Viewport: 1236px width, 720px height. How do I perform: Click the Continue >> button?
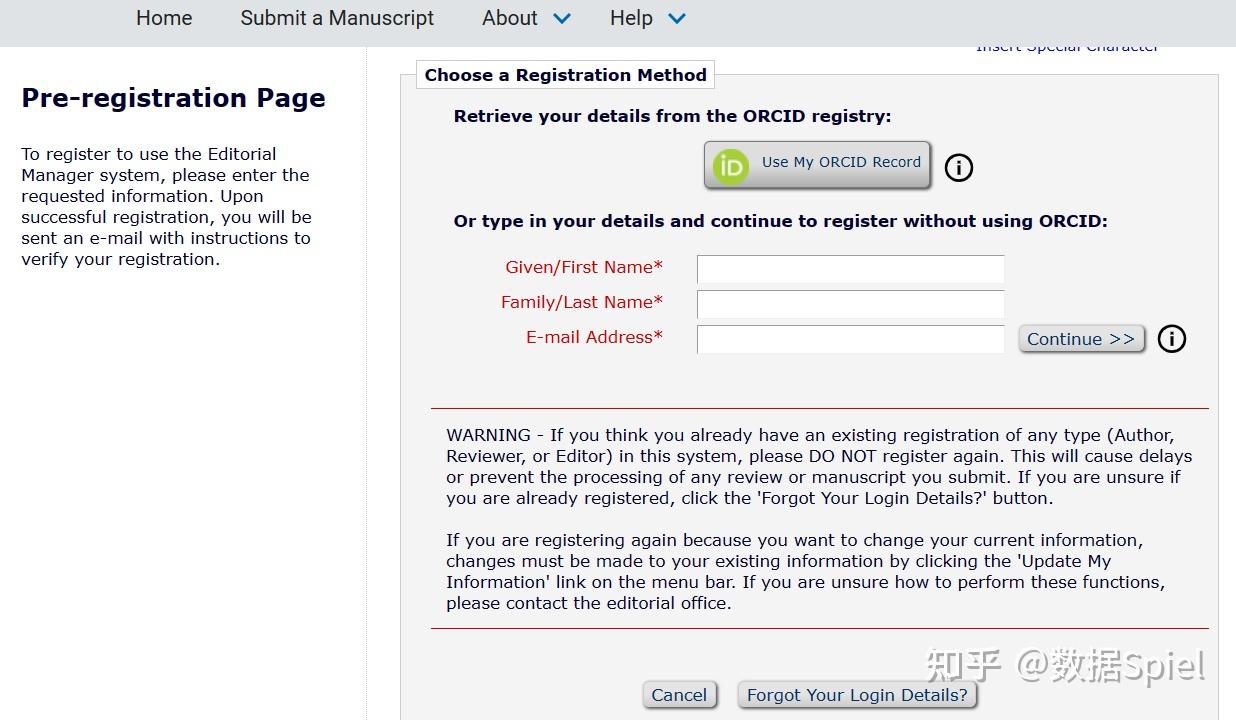[x=1081, y=339]
